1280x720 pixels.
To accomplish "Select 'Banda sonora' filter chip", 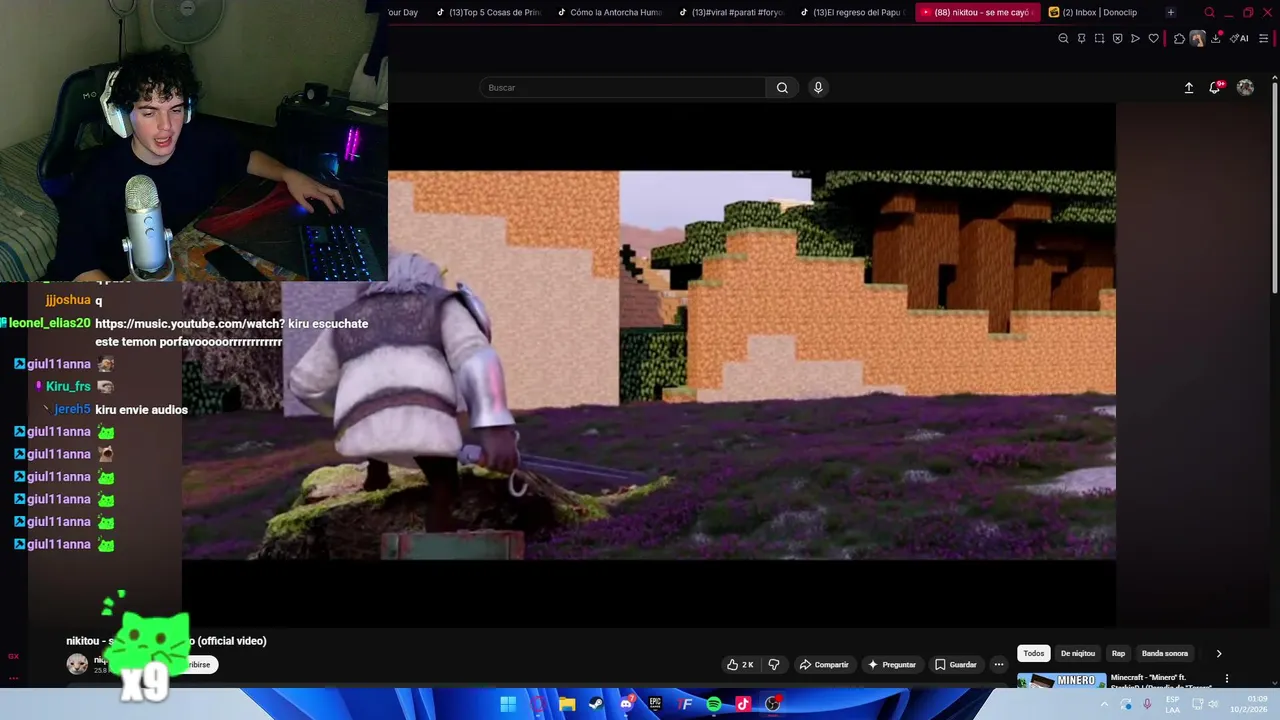I will (x=1165, y=653).
